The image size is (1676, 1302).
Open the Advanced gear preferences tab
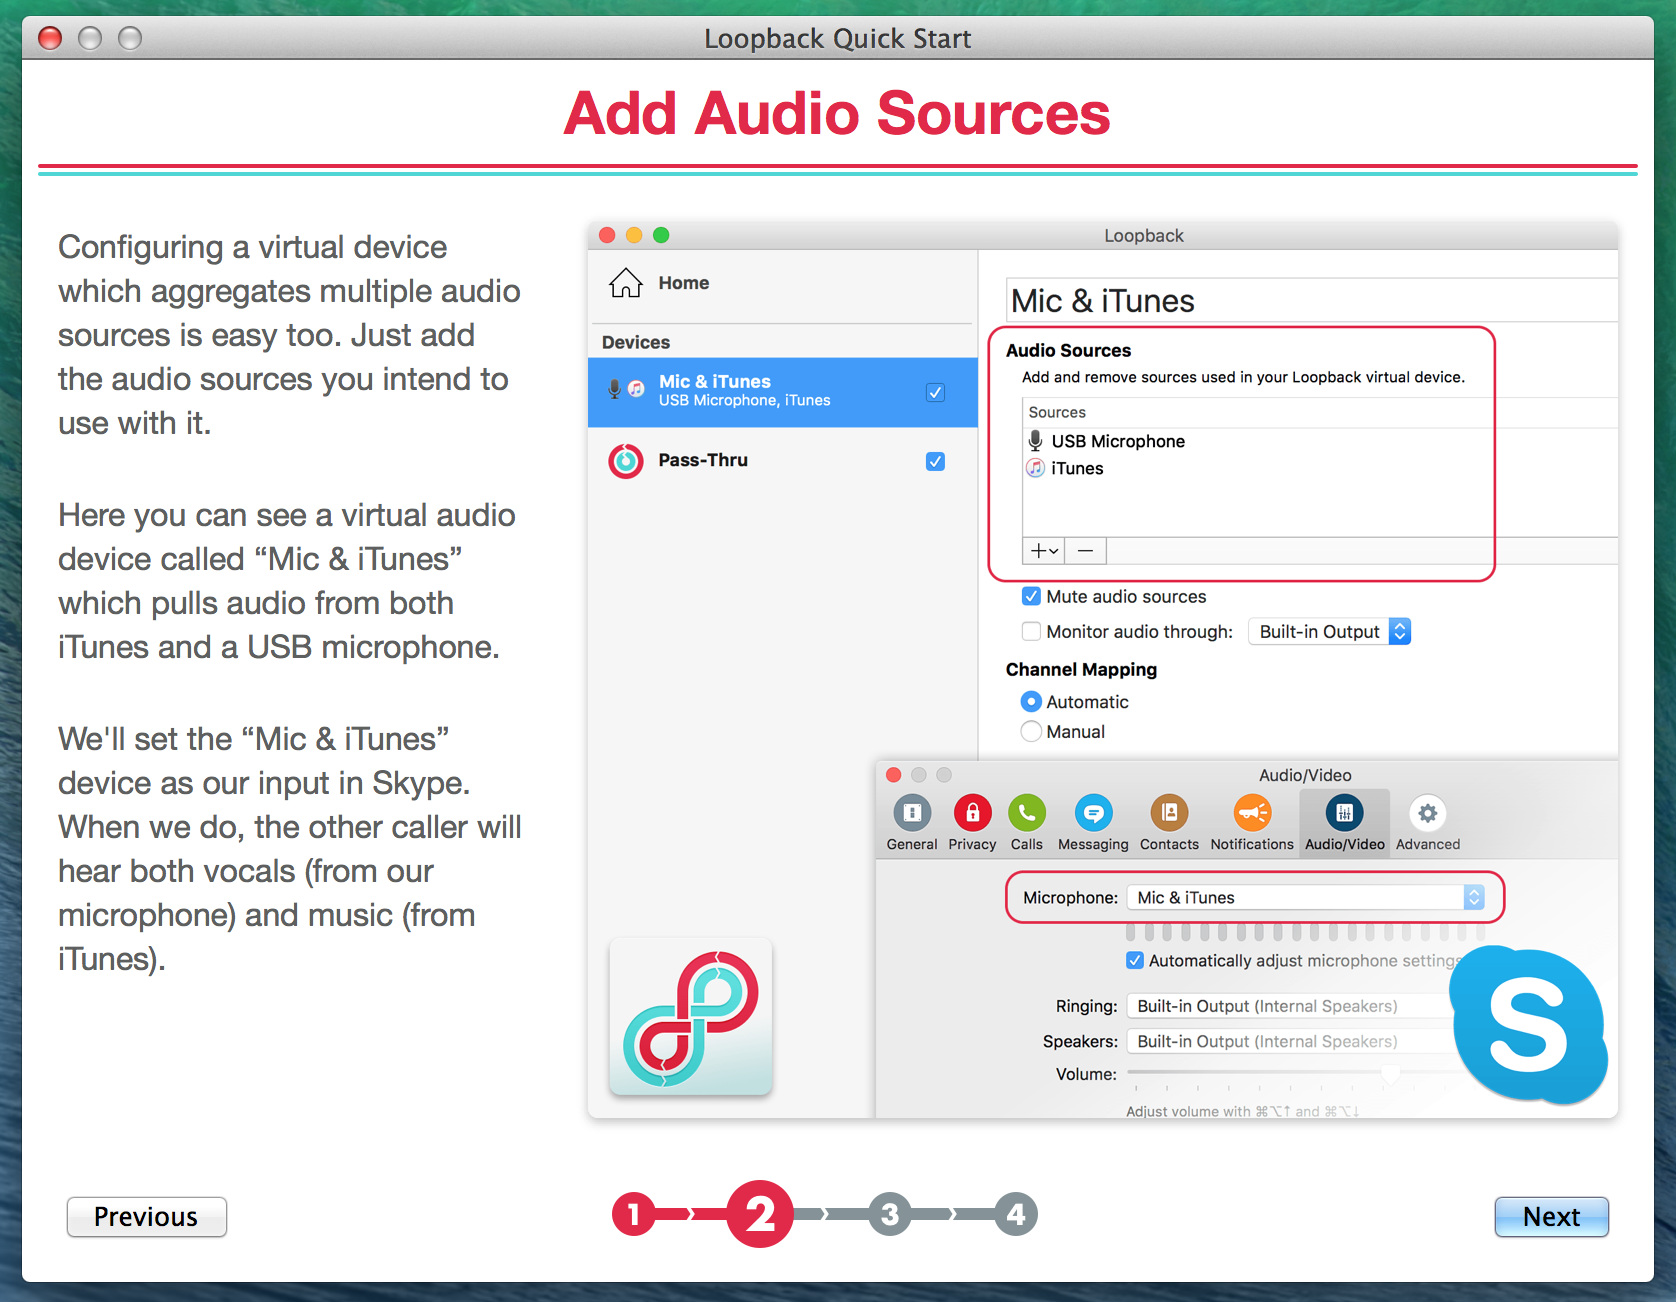click(x=1428, y=823)
